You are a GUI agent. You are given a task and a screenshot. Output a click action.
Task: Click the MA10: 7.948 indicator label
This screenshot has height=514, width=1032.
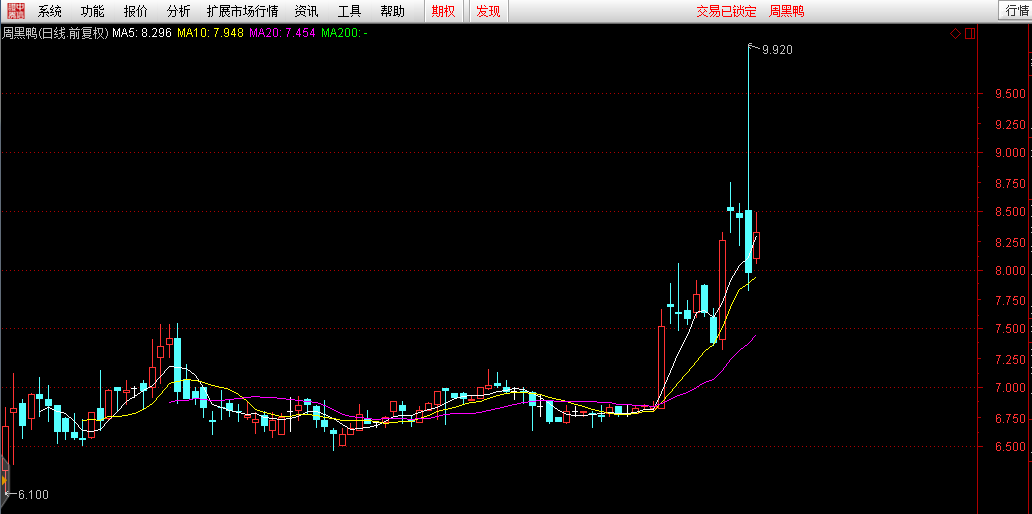pyautogui.click(x=211, y=34)
